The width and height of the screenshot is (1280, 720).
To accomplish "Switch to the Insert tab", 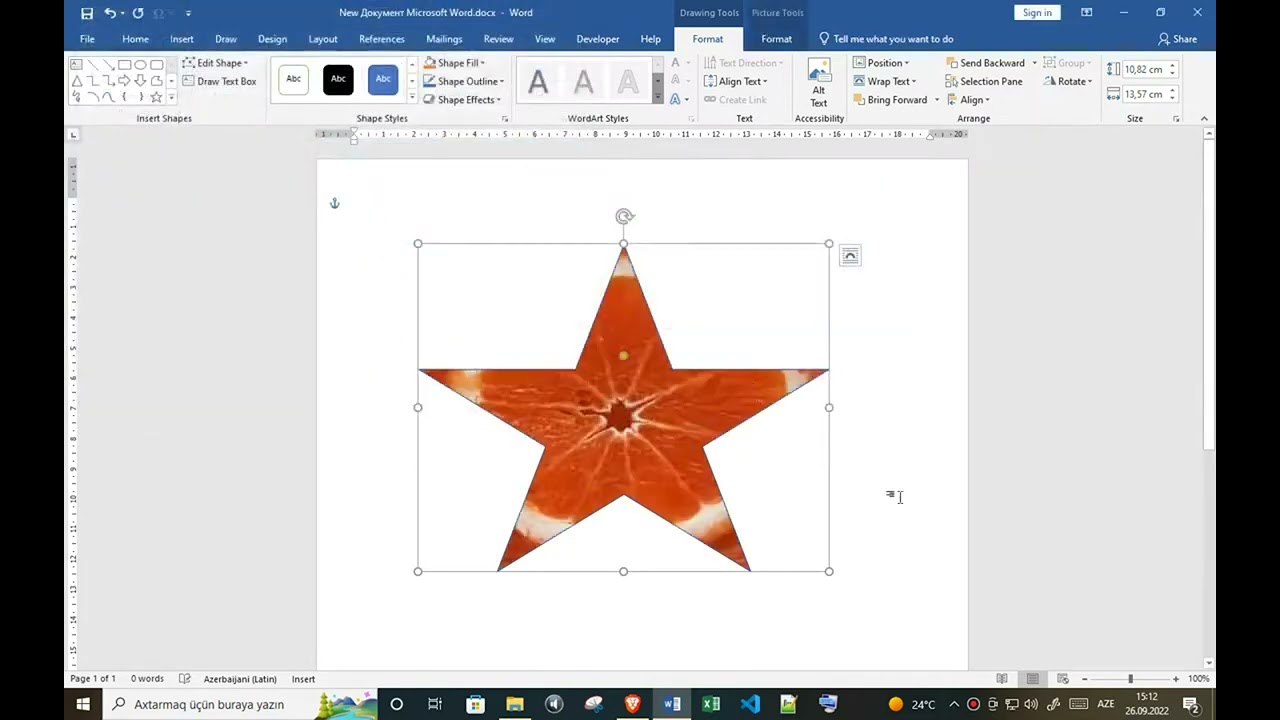I will [x=182, y=39].
